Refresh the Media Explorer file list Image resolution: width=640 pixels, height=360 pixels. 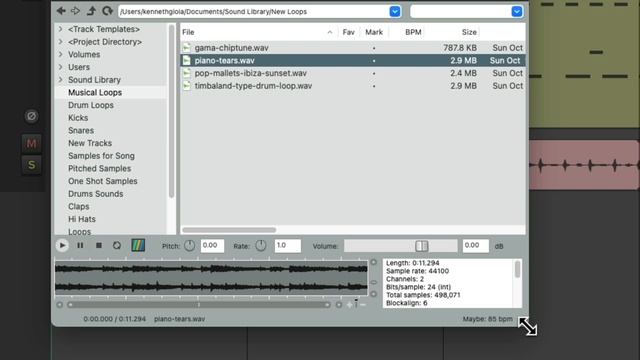(x=107, y=11)
